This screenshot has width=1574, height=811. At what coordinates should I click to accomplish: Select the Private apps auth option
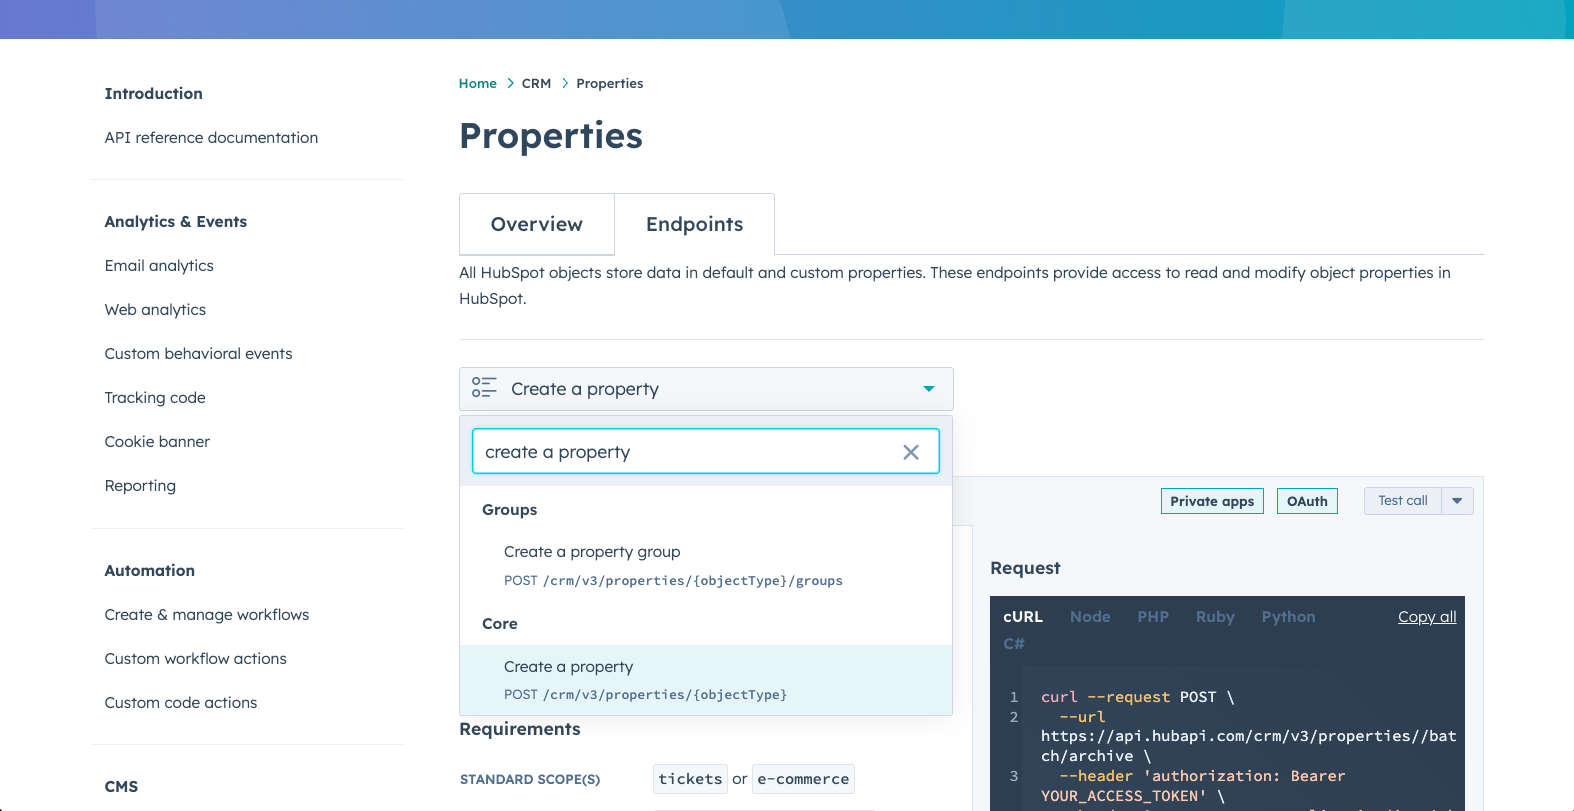[x=1211, y=501]
